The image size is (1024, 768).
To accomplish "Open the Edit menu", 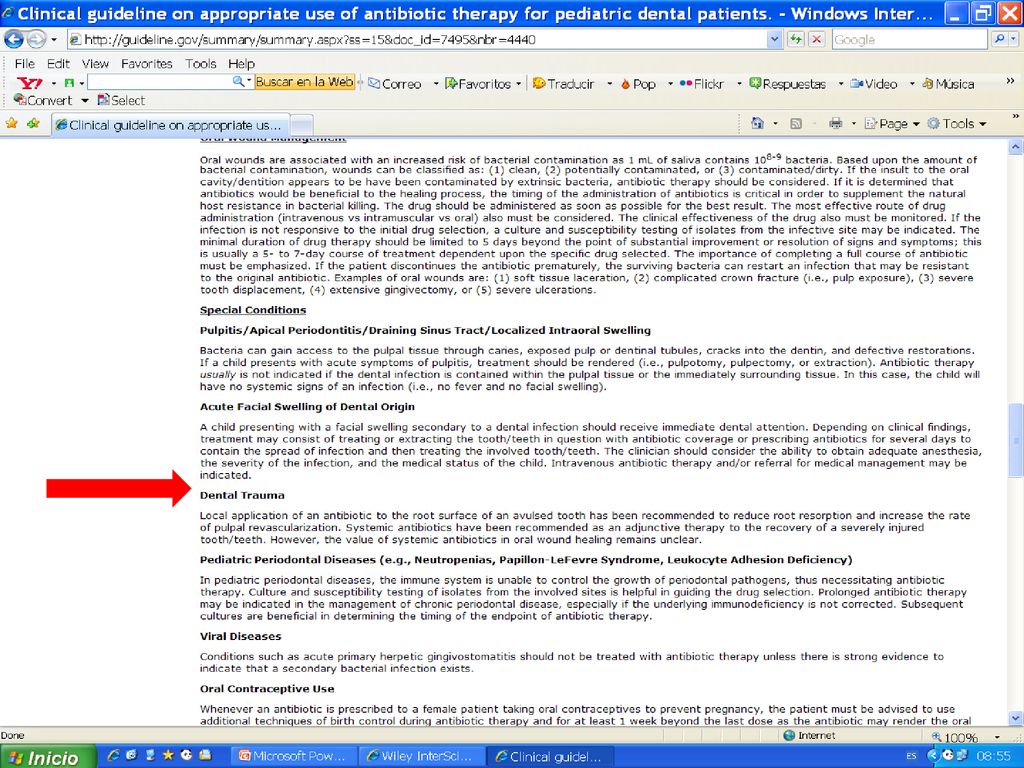I will click(x=58, y=63).
